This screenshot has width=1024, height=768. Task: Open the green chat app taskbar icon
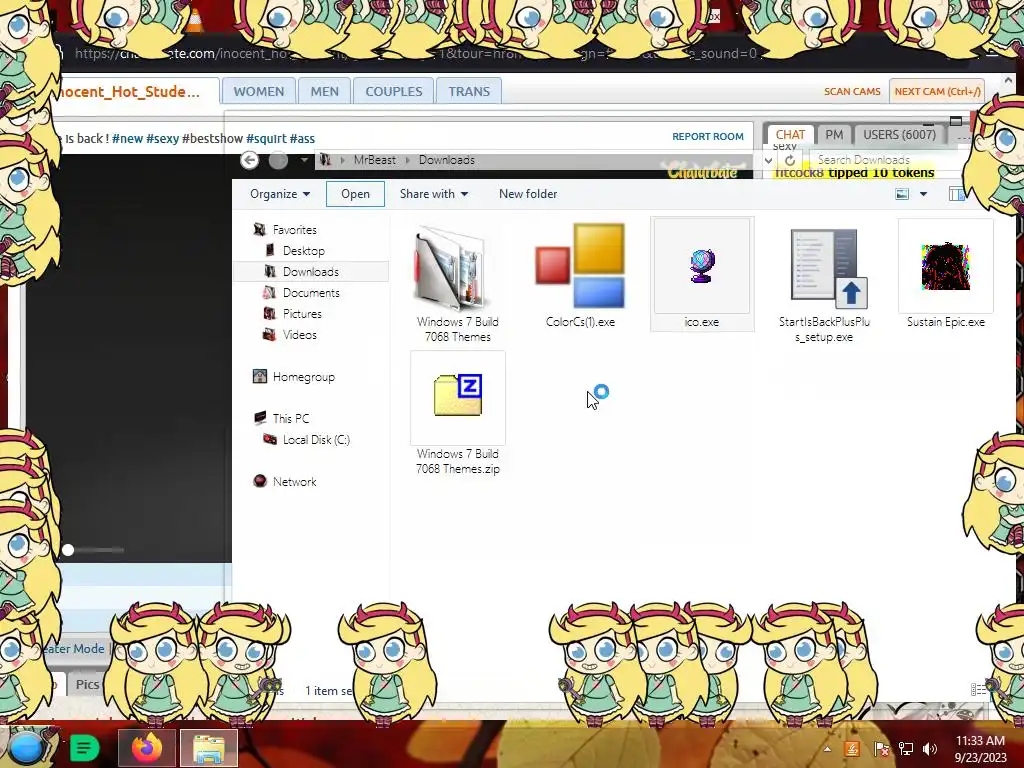[84, 748]
